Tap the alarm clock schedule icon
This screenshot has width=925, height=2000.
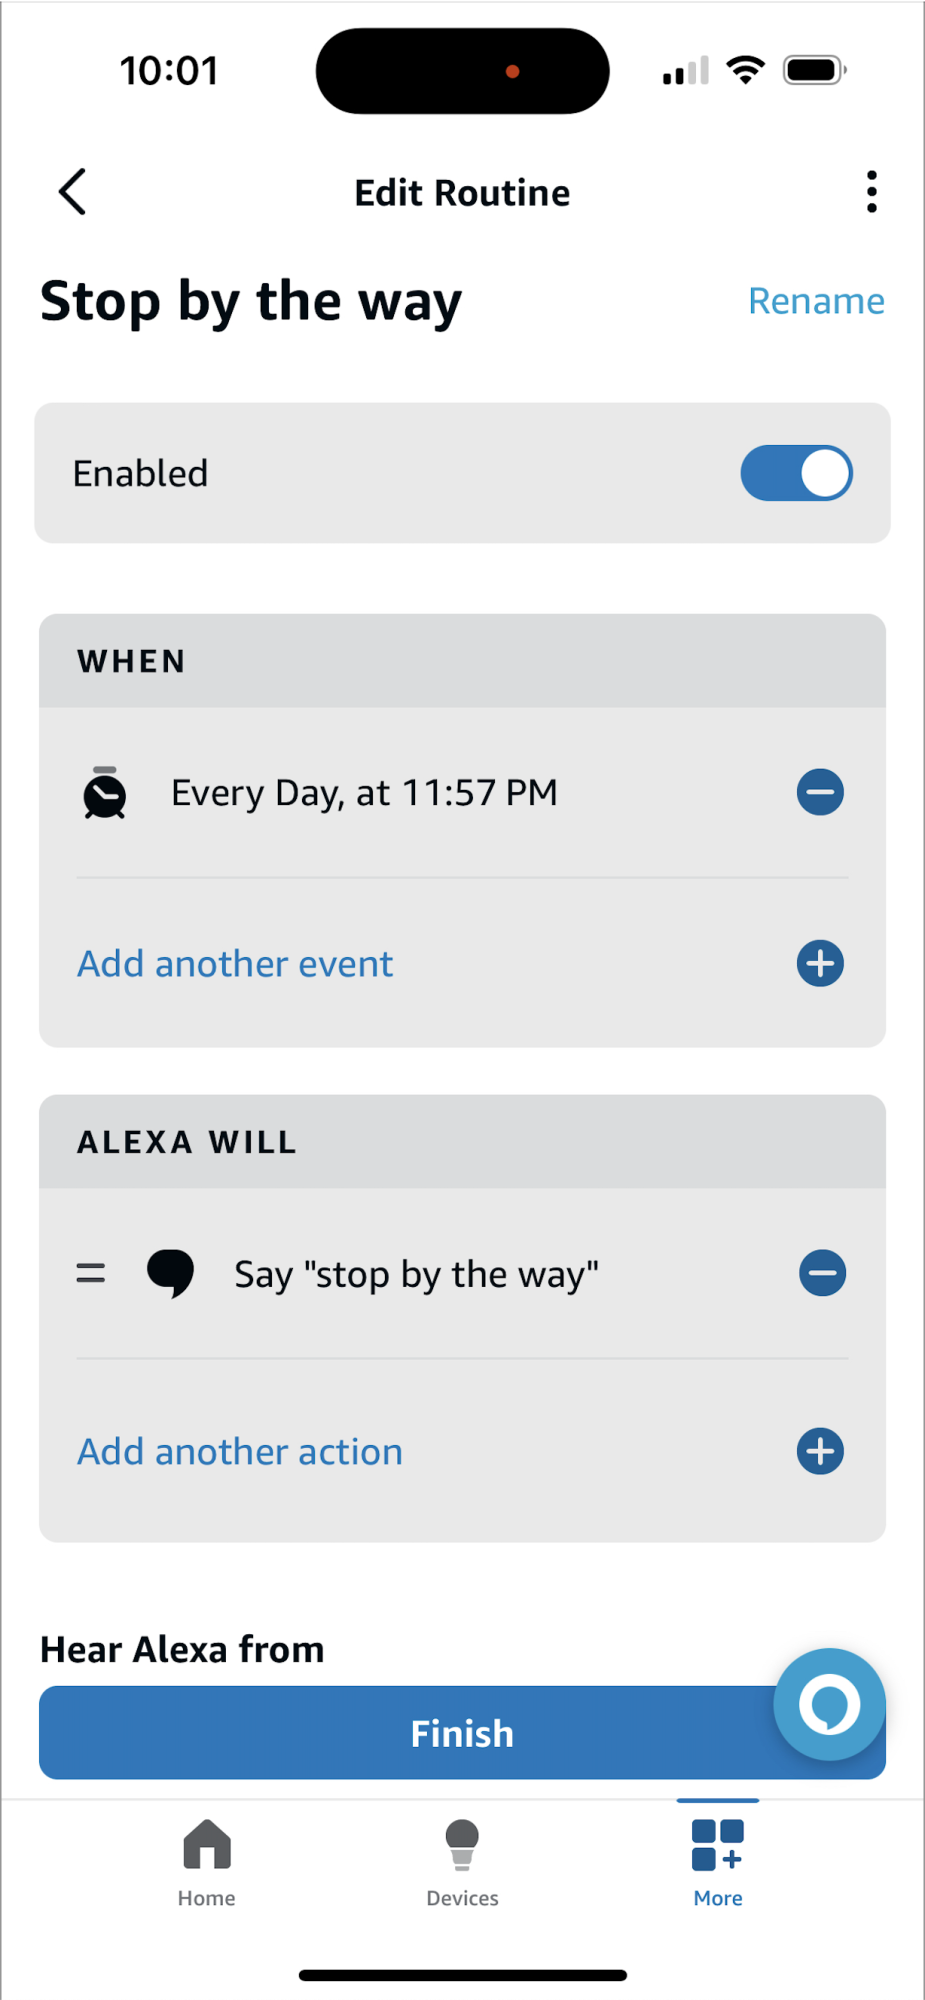pos(105,793)
